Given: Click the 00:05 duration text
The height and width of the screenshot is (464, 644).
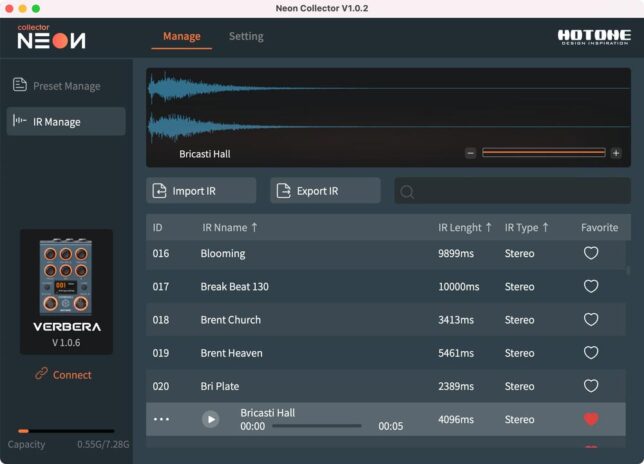Looking at the screenshot, I should pos(391,426).
